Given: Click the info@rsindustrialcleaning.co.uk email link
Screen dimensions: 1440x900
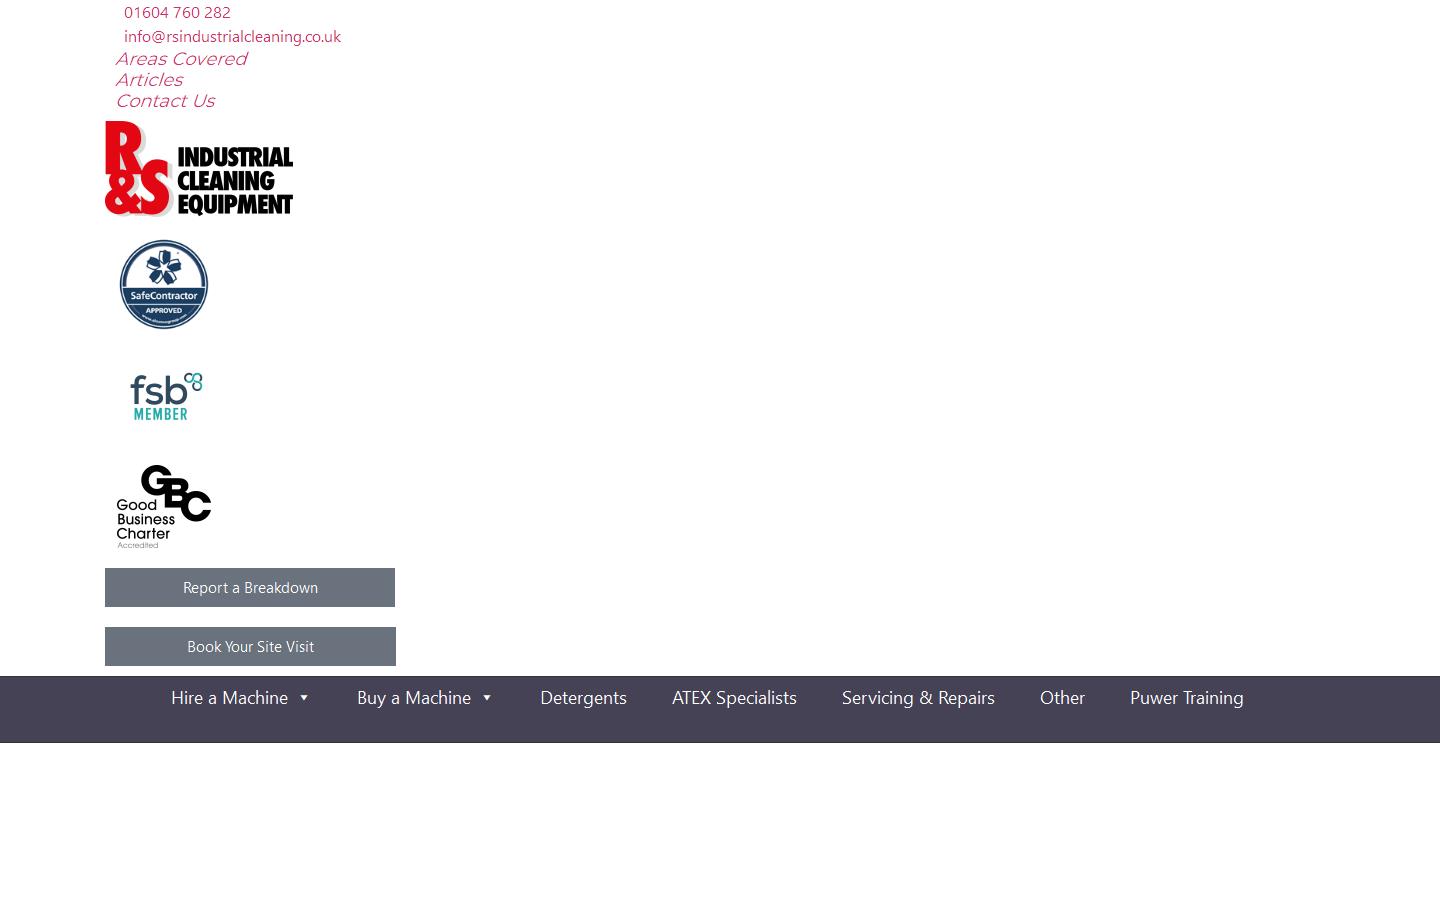Looking at the screenshot, I should tap(232, 37).
